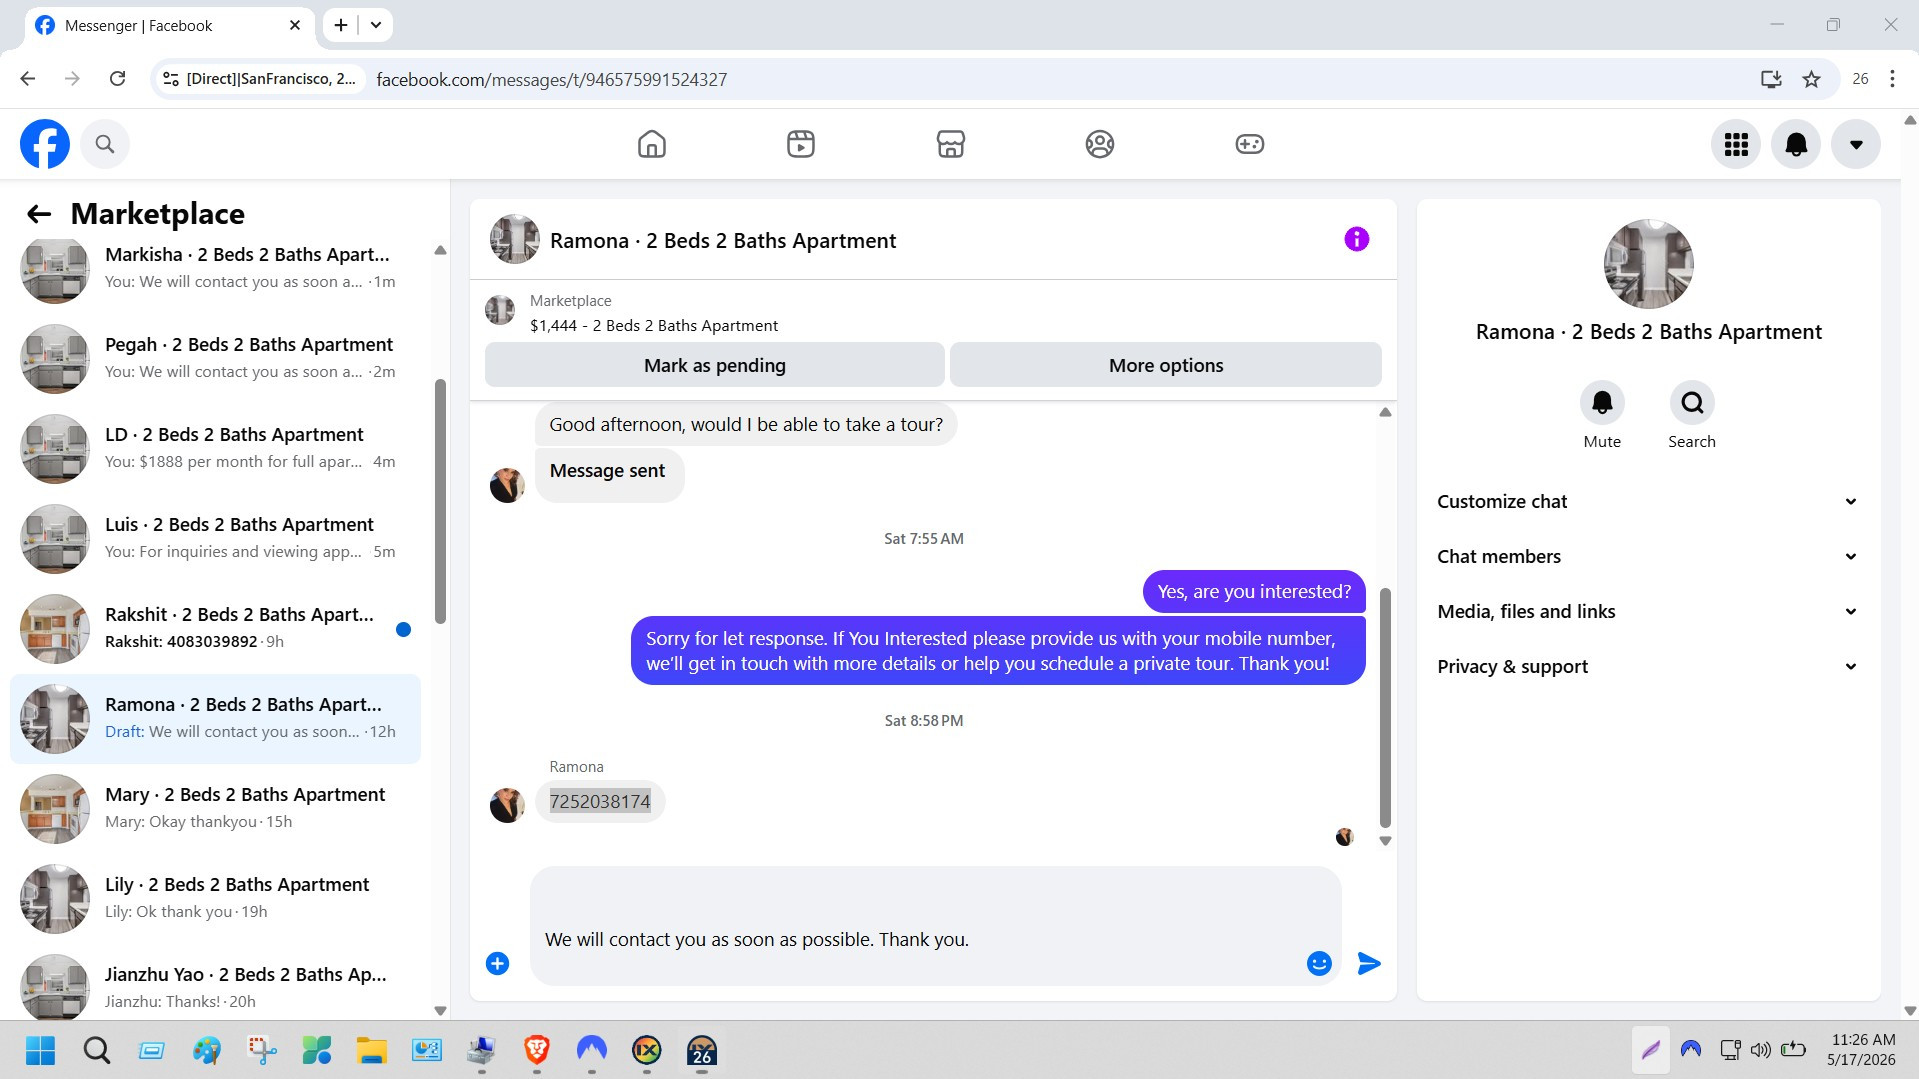The height and width of the screenshot is (1079, 1919).
Task: Click the address bar URL
Action: (x=552, y=79)
